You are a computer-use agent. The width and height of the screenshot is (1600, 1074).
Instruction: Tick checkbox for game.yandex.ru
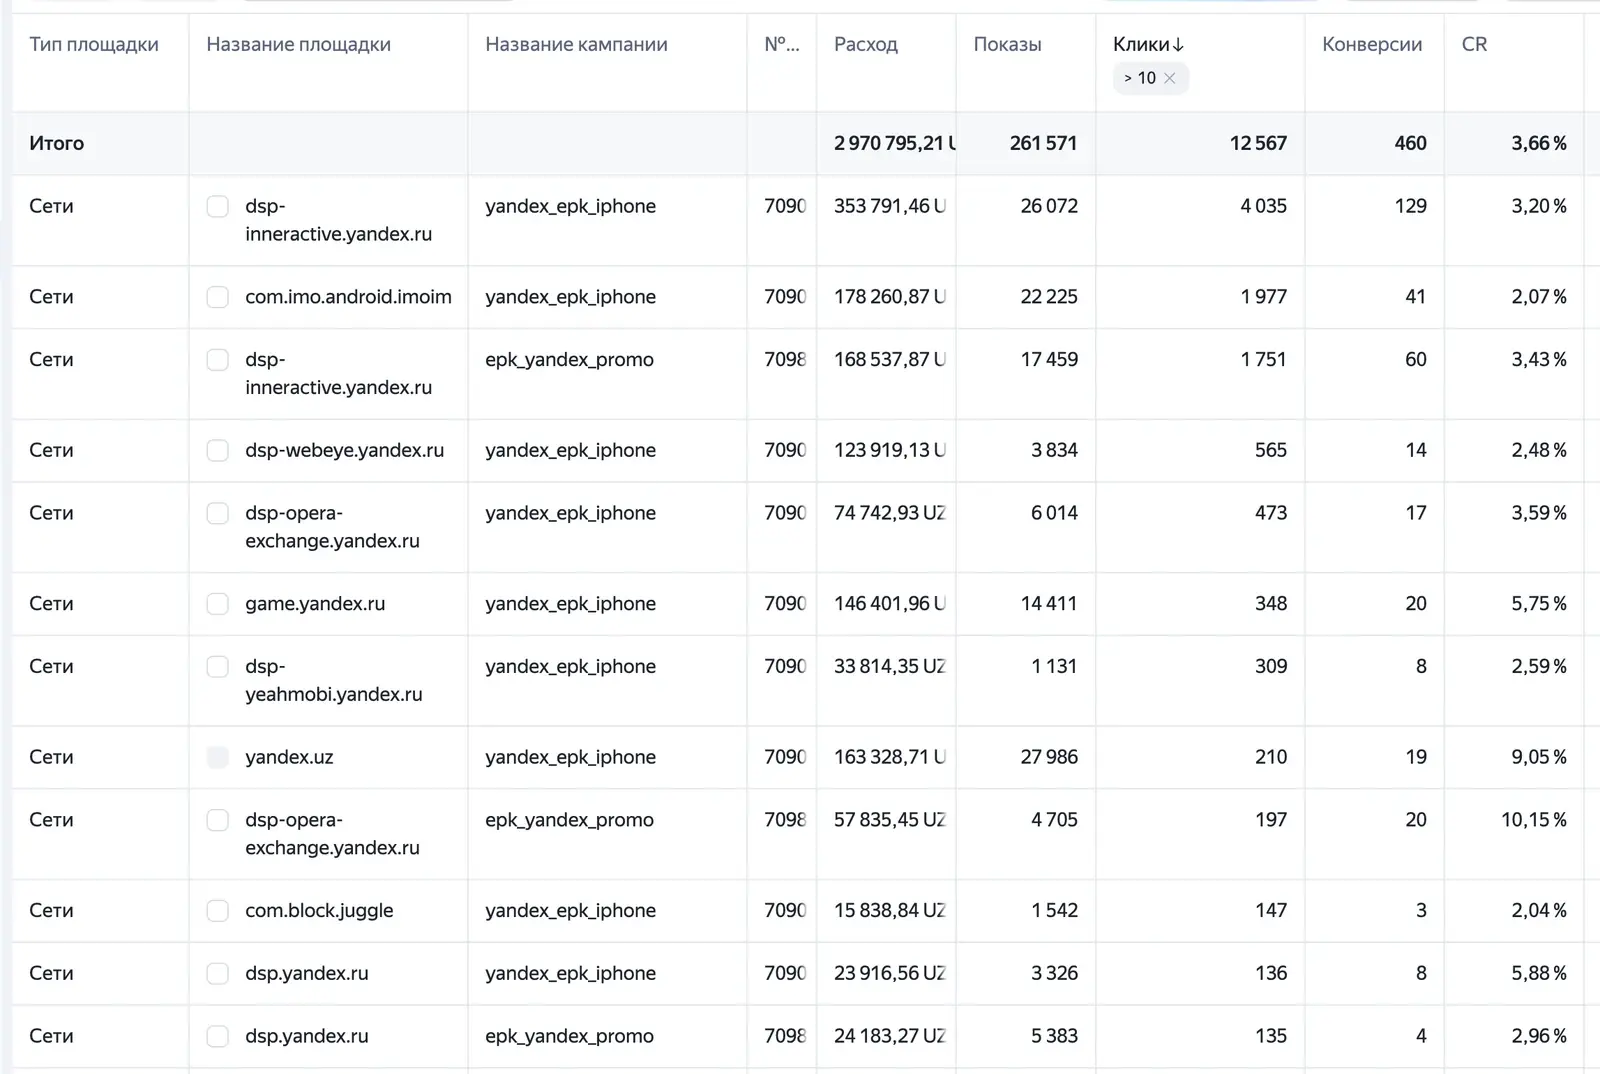[217, 604]
